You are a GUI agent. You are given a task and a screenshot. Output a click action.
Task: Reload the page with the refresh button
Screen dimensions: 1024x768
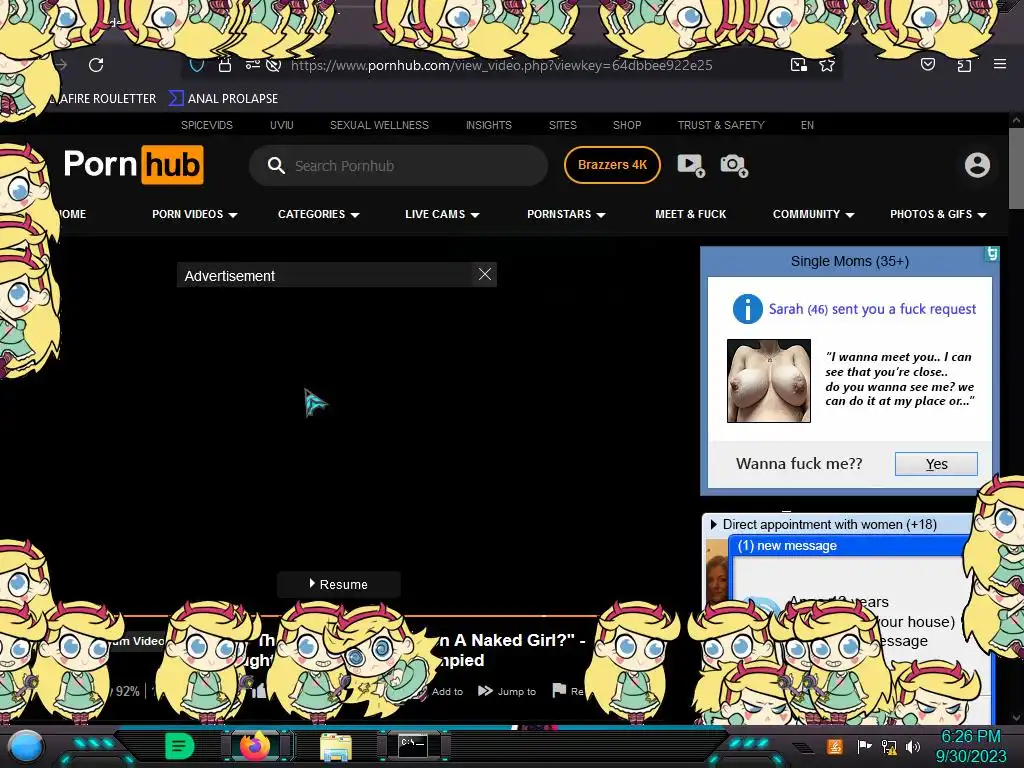tap(96, 65)
